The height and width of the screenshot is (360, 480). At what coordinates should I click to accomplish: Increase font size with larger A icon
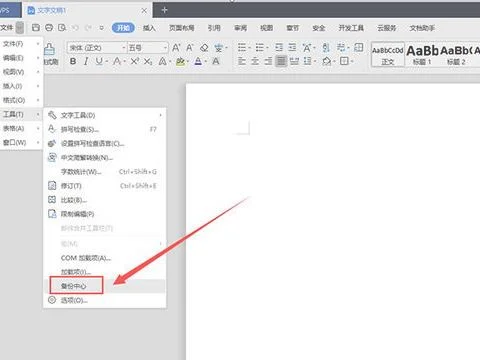(x=176, y=48)
